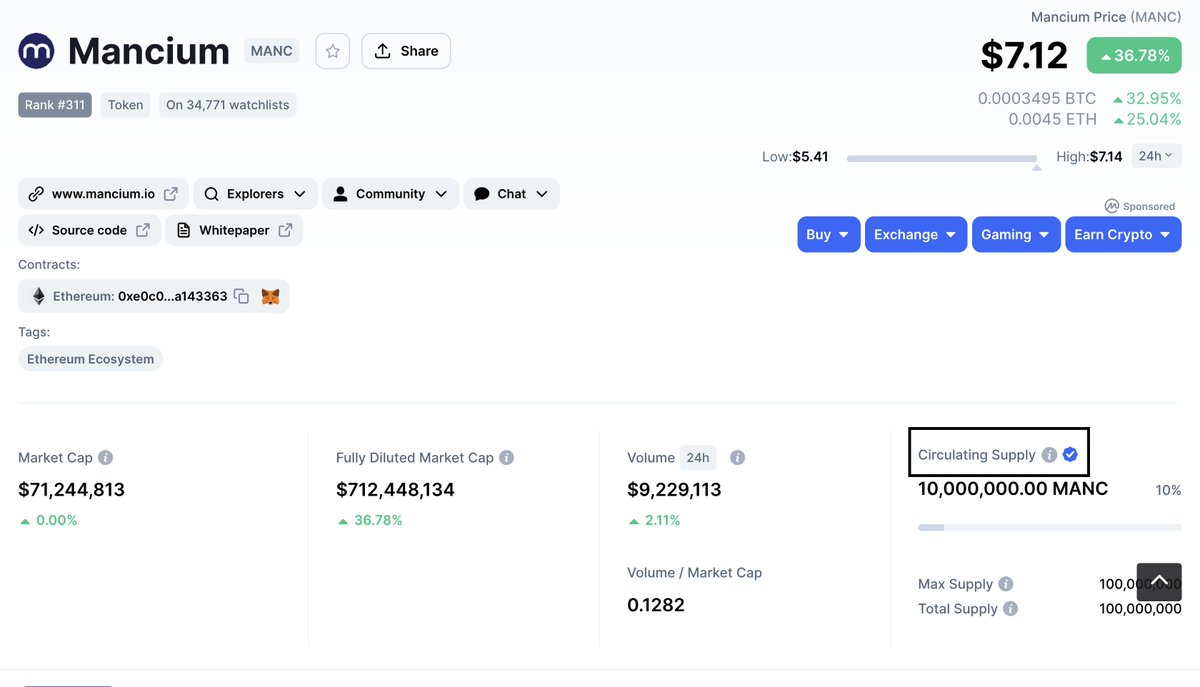Click the Total Supply 100,000,000 value
This screenshot has width=1200, height=687.
(x=1140, y=608)
